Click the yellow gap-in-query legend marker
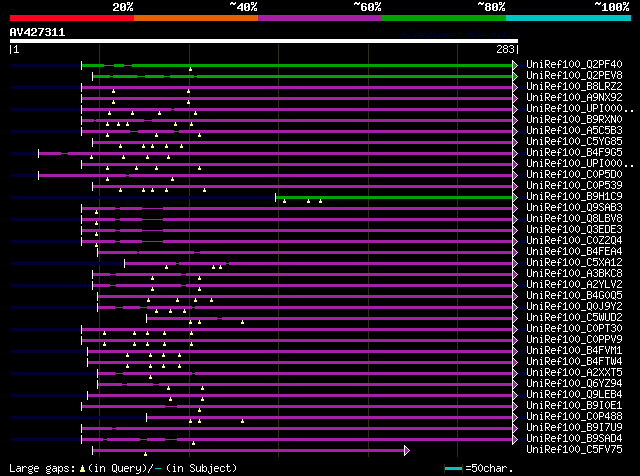The width and height of the screenshot is (640, 476). point(82,469)
